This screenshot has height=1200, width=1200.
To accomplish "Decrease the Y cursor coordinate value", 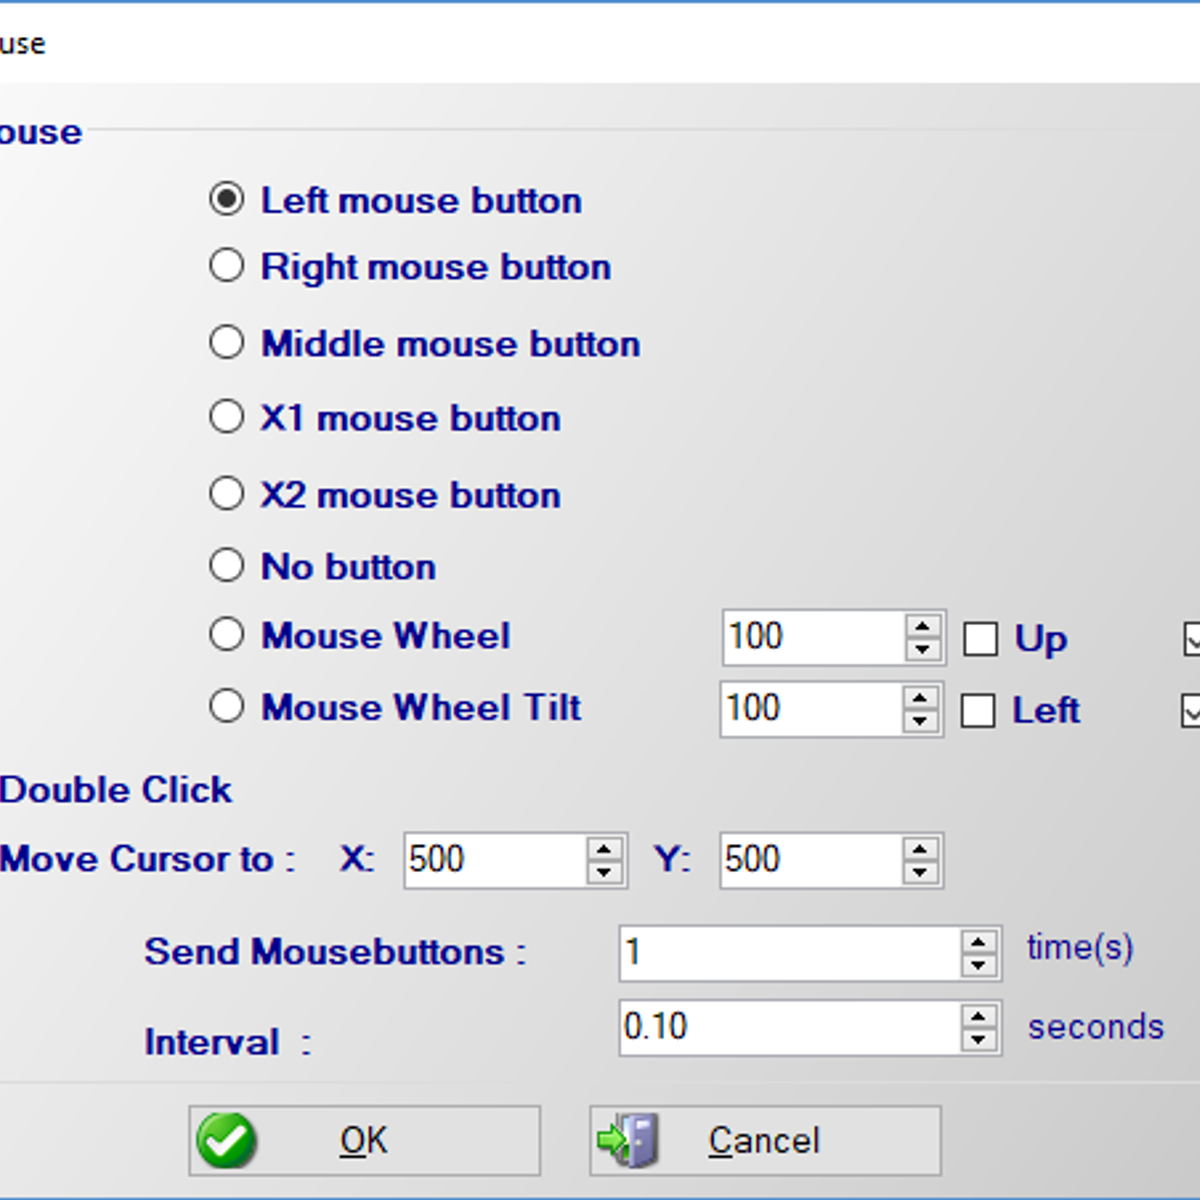I will (923, 872).
